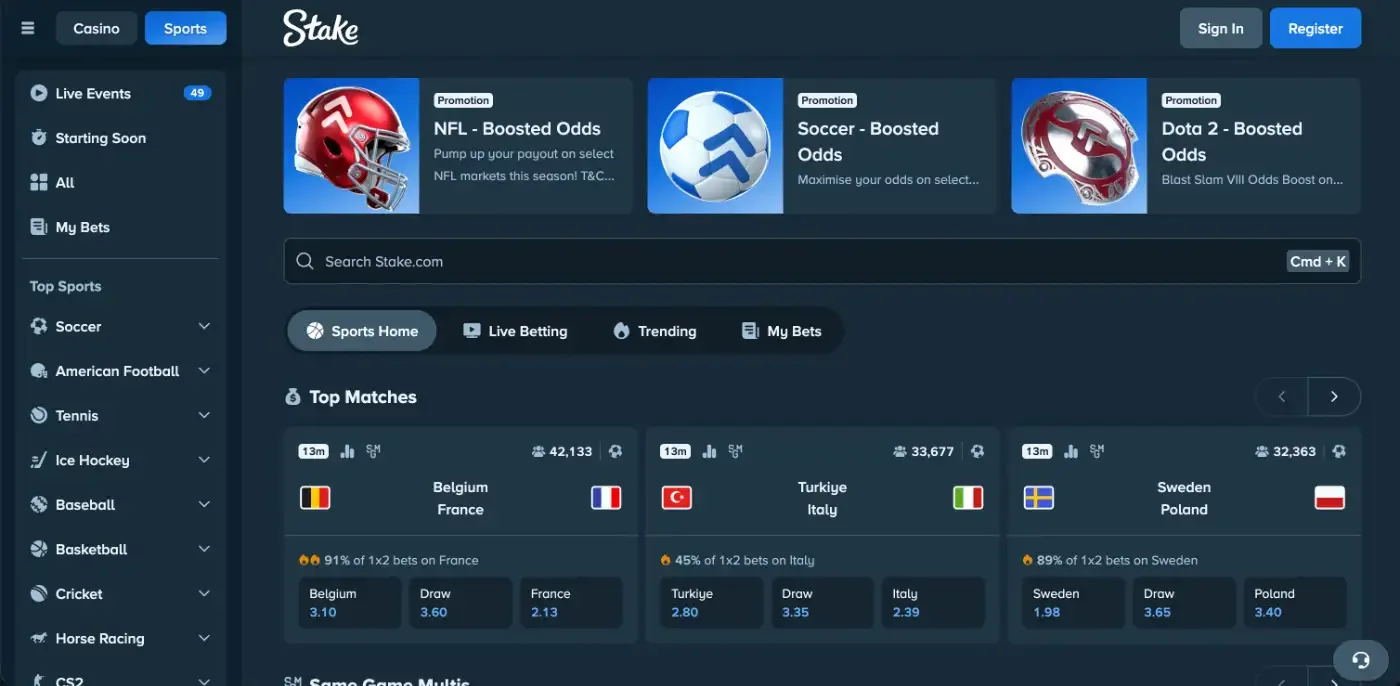
Task: Open the Dota 2 Boosted Odds promotion
Action: pyautogui.click(x=1186, y=146)
